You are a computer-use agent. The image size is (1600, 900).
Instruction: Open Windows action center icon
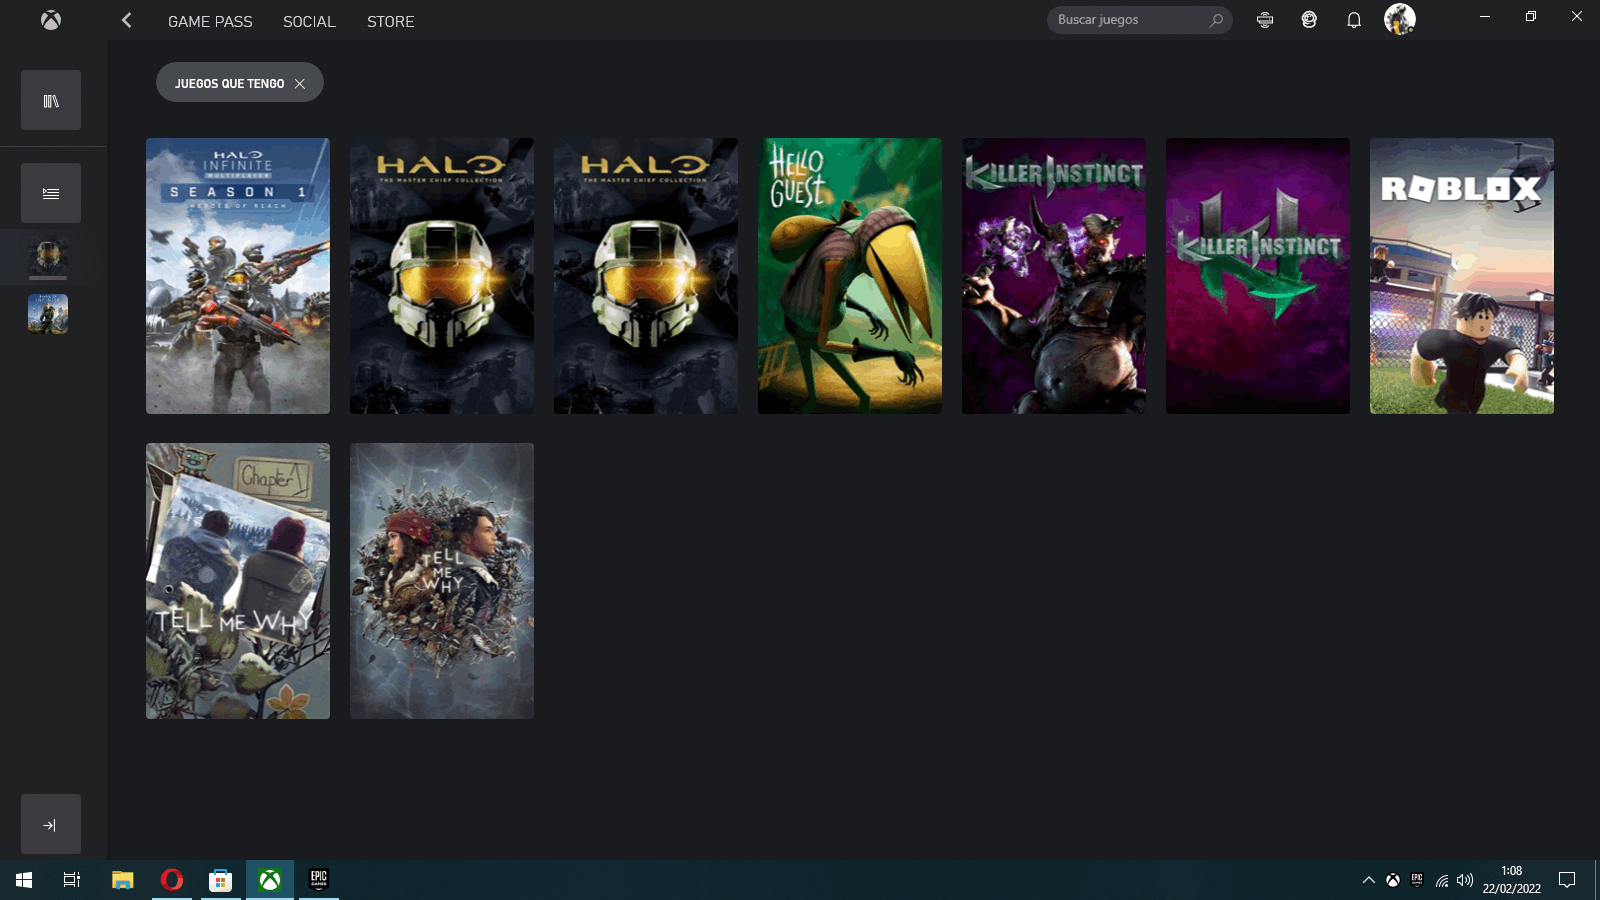coord(1567,880)
